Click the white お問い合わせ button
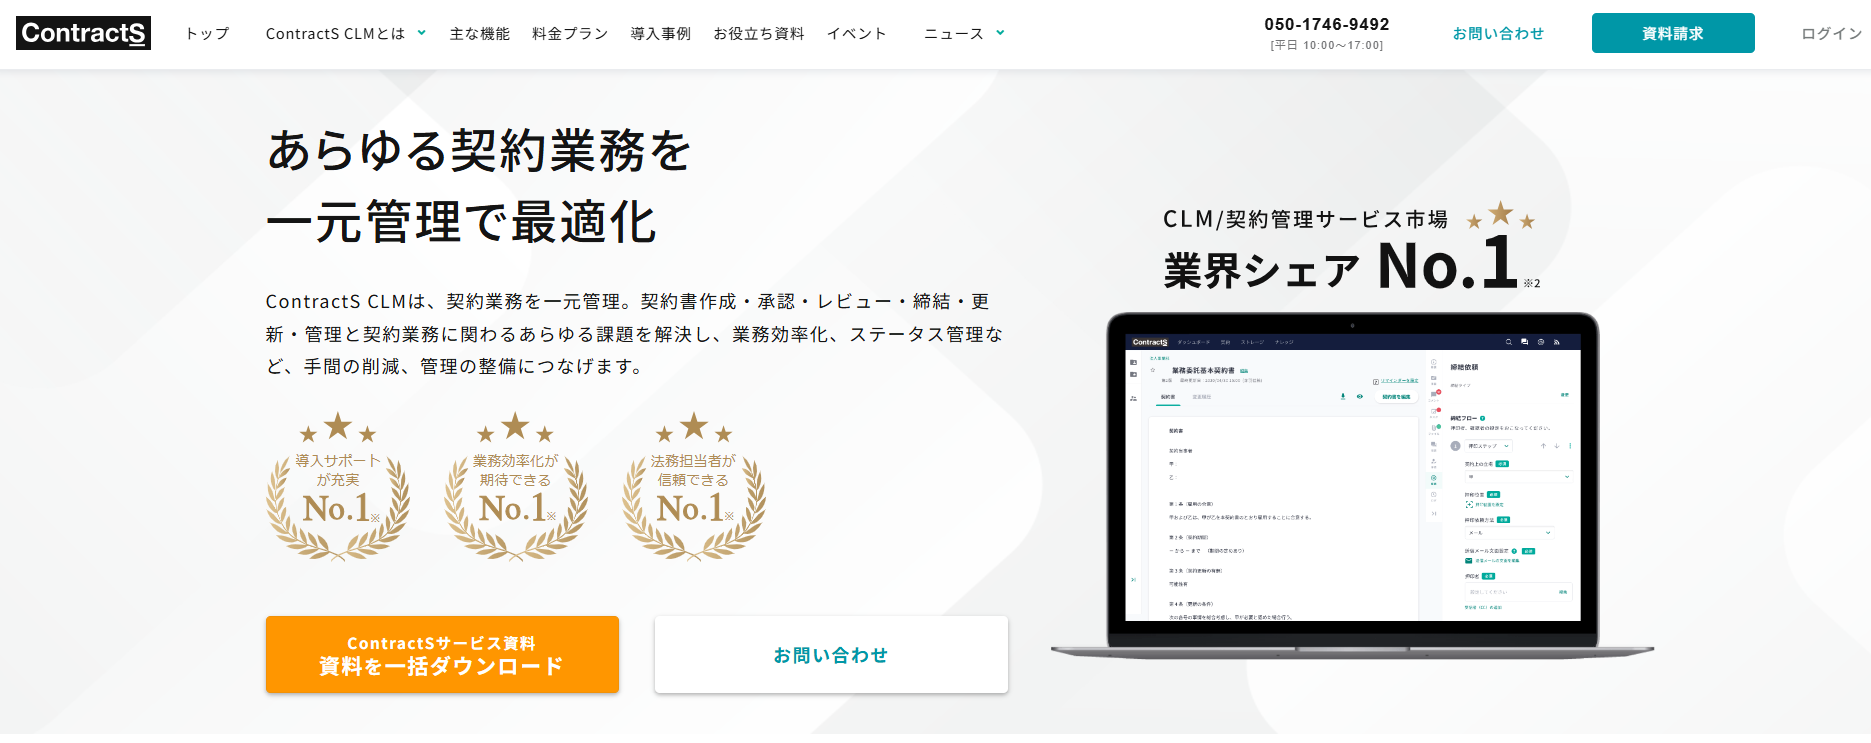Screen dimensions: 1871x743 pyautogui.click(x=831, y=655)
